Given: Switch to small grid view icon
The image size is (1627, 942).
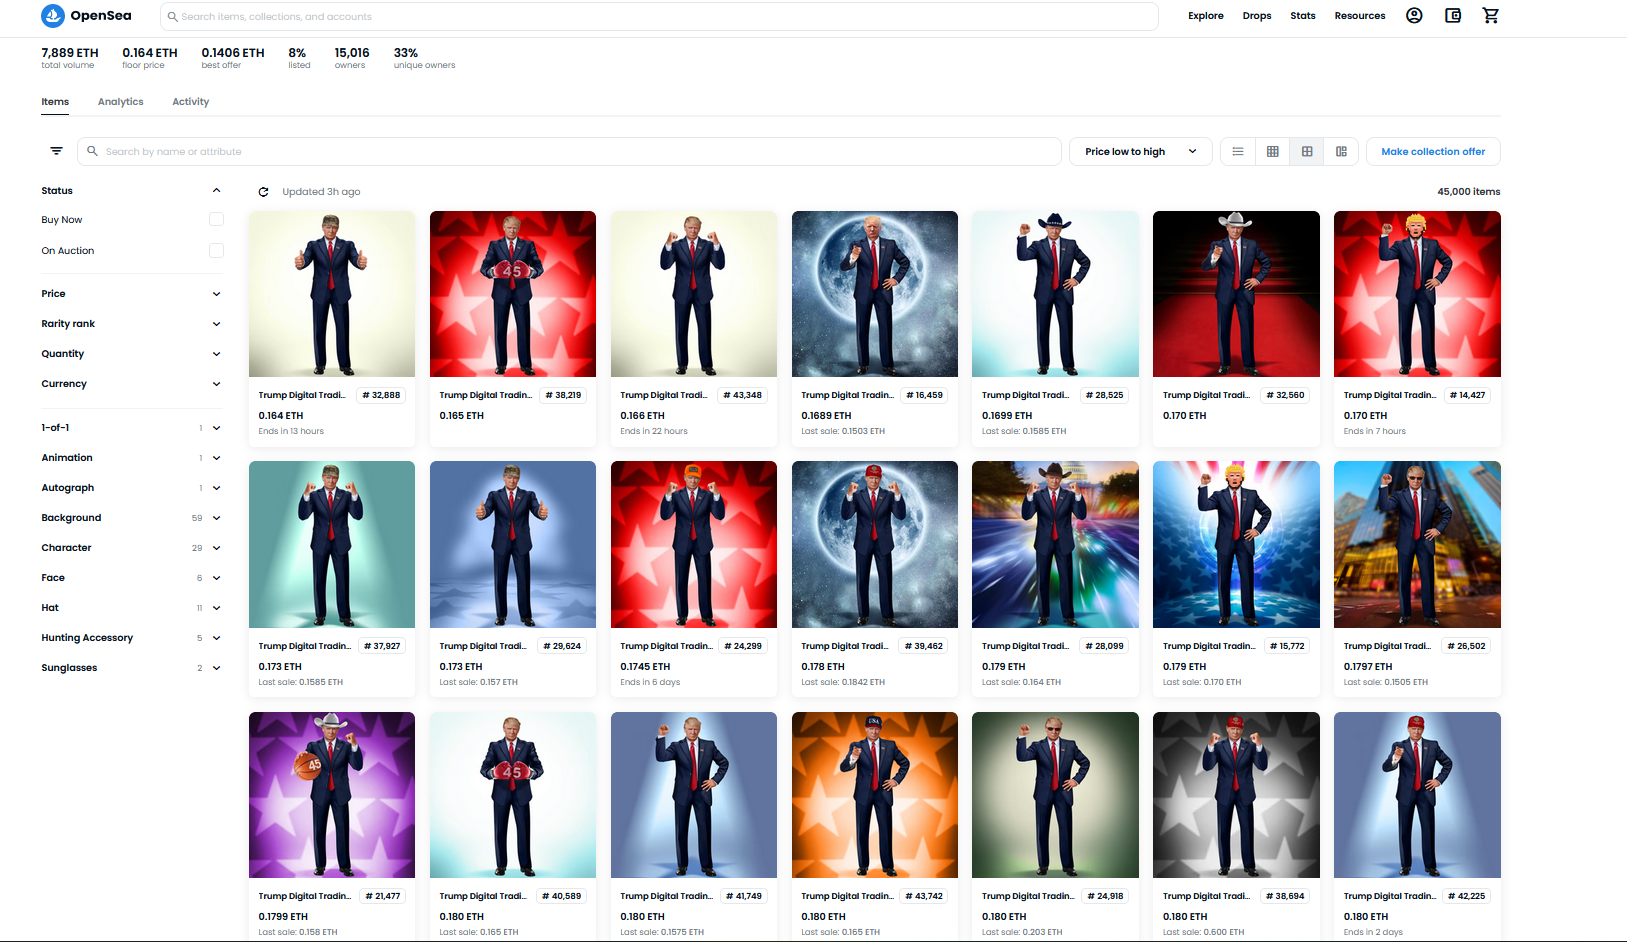Looking at the screenshot, I should point(1273,152).
